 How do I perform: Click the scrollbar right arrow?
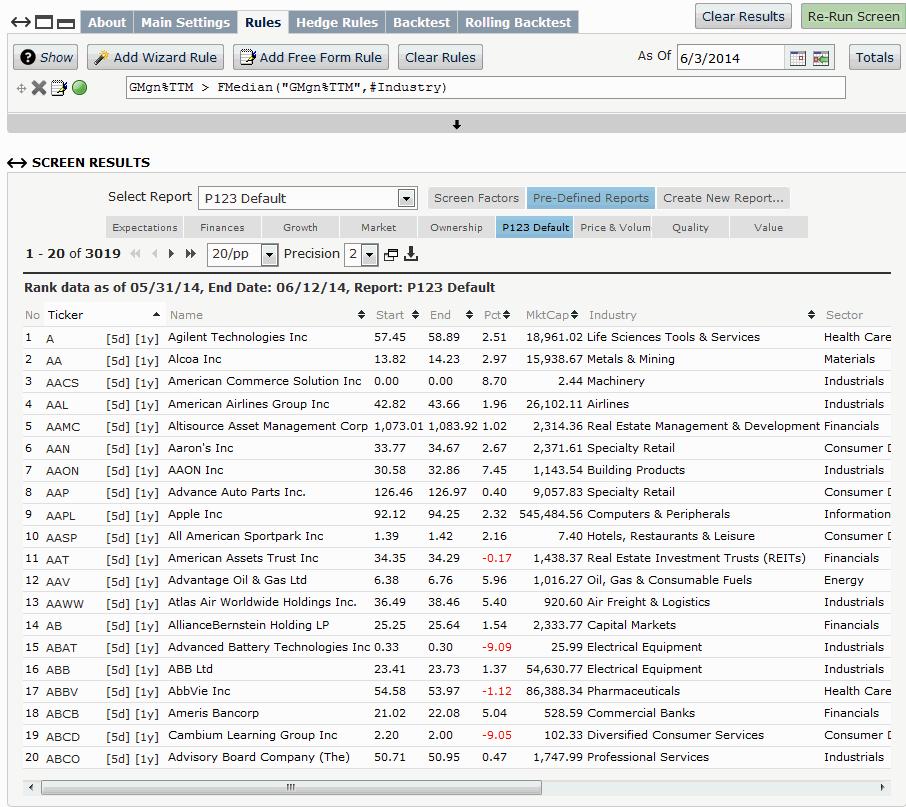pyautogui.click(x=882, y=787)
